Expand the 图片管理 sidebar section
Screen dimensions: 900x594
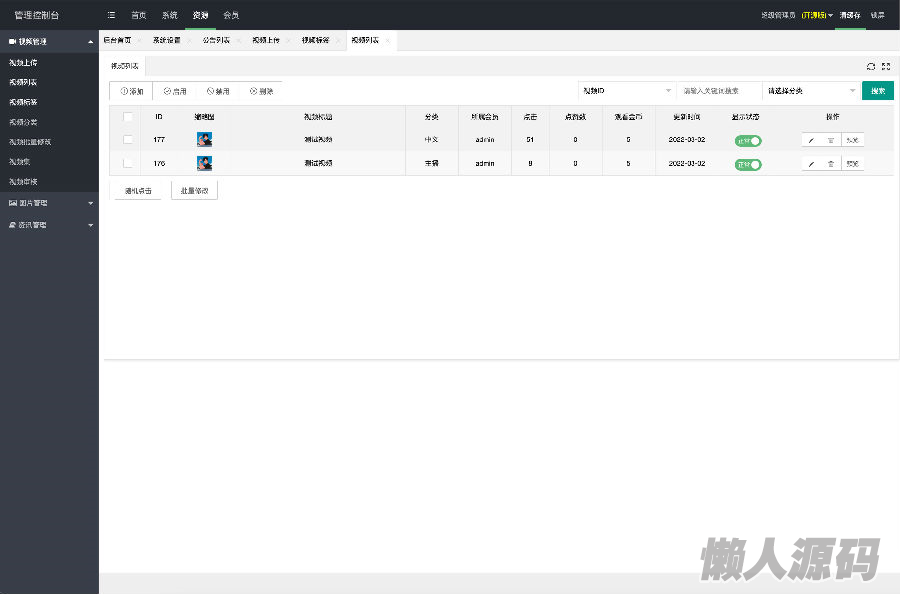point(49,203)
